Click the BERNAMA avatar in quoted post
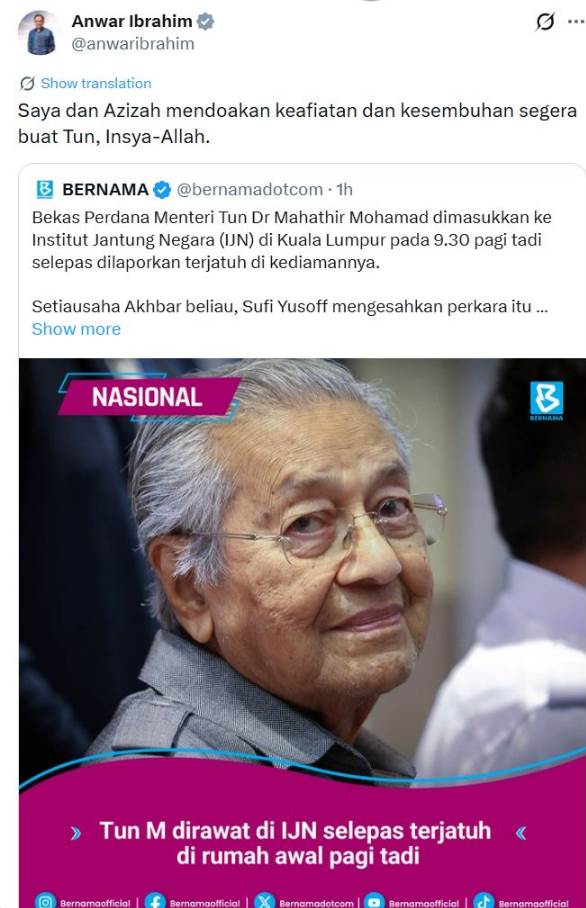The height and width of the screenshot is (908, 586). (x=45, y=189)
